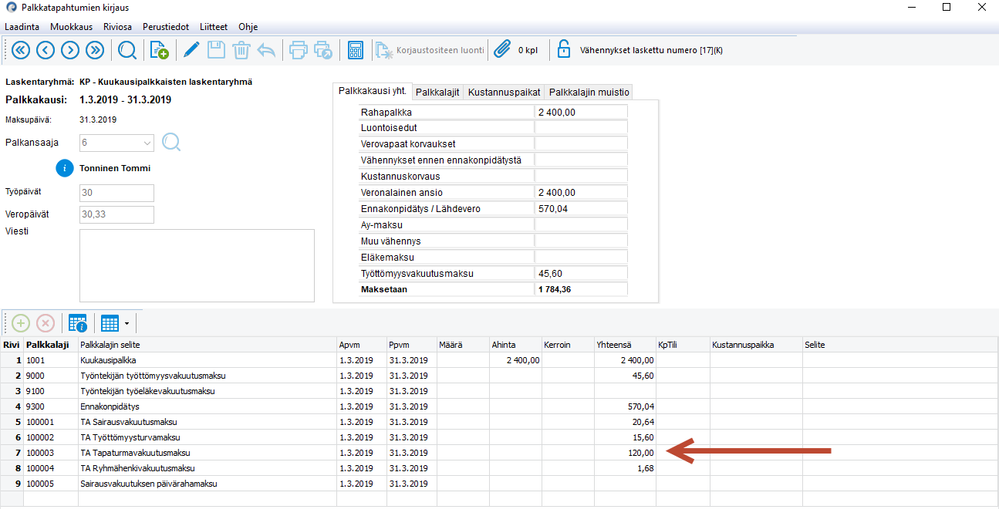
Task: Click the calendar info icon above the grid
Action: pos(78,323)
